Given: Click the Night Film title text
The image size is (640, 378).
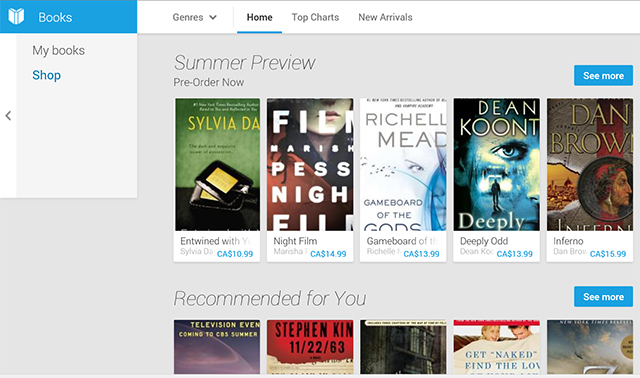Looking at the screenshot, I should pos(295,241).
